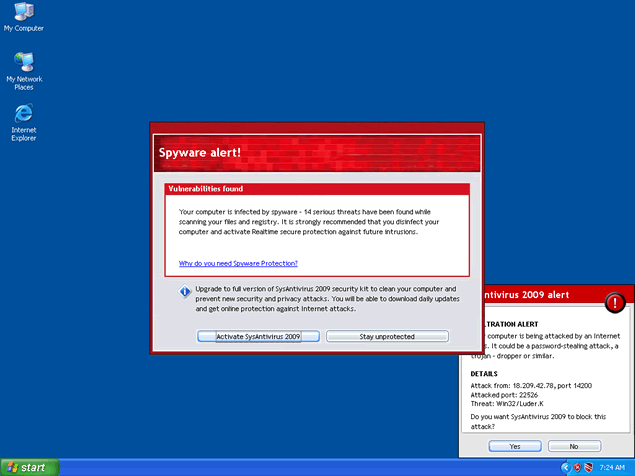The height and width of the screenshot is (476, 635).
Task: Click the DETAILS heading in alert popup
Action: [484, 374]
